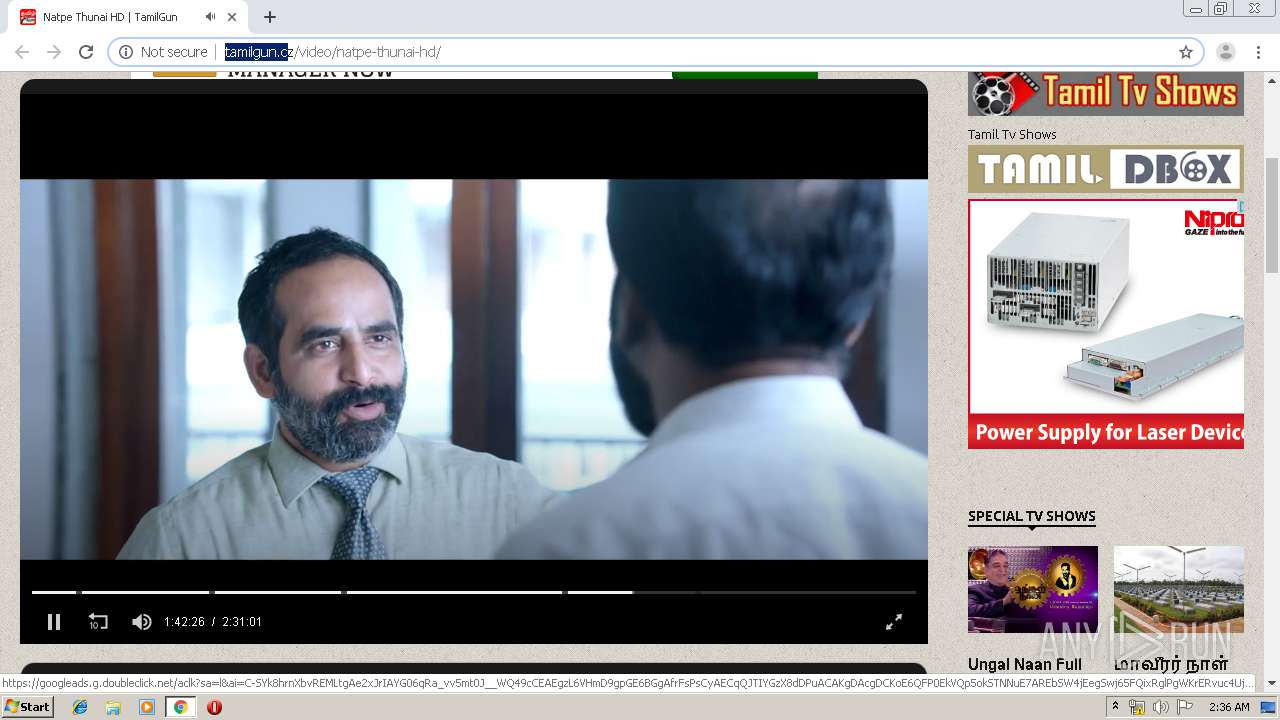
Task: Open a new browser tab
Action: click(x=270, y=17)
